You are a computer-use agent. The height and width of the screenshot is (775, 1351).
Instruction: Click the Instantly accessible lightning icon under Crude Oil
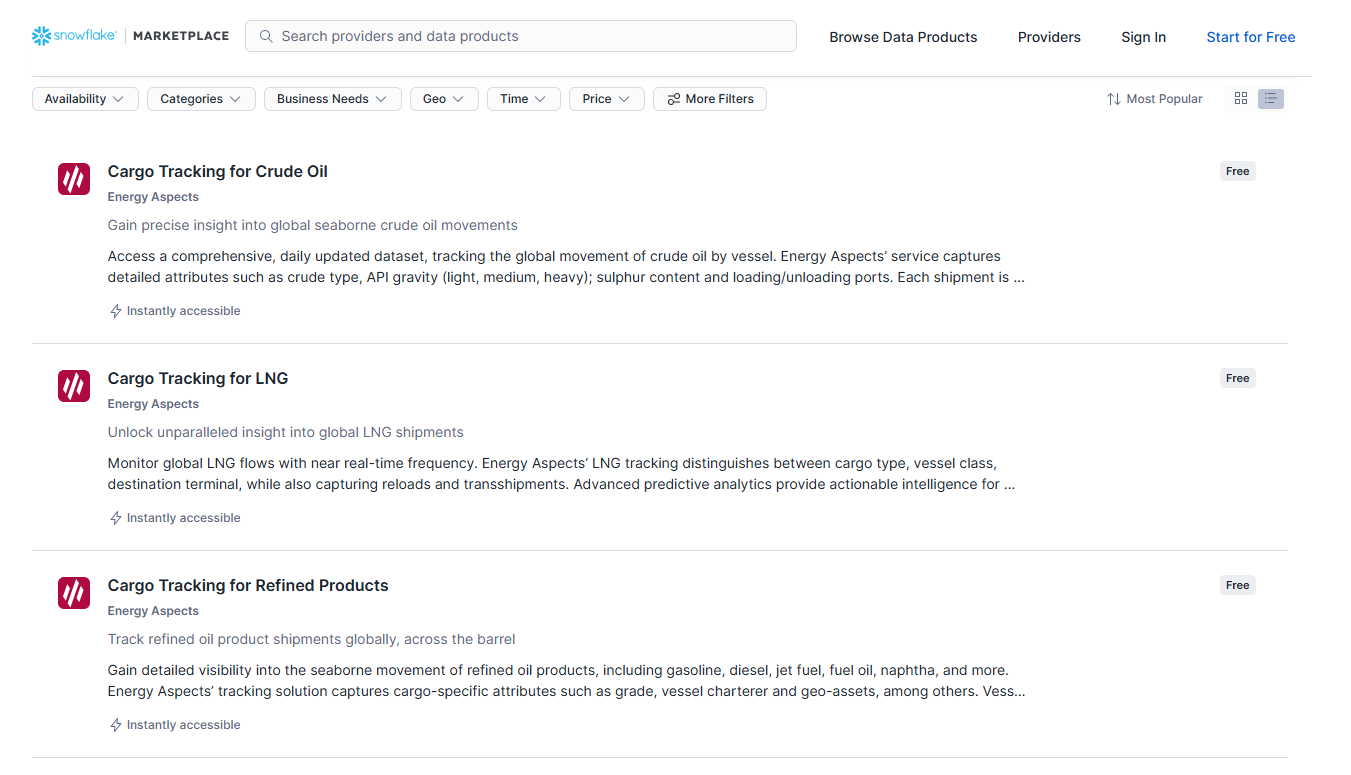click(114, 311)
